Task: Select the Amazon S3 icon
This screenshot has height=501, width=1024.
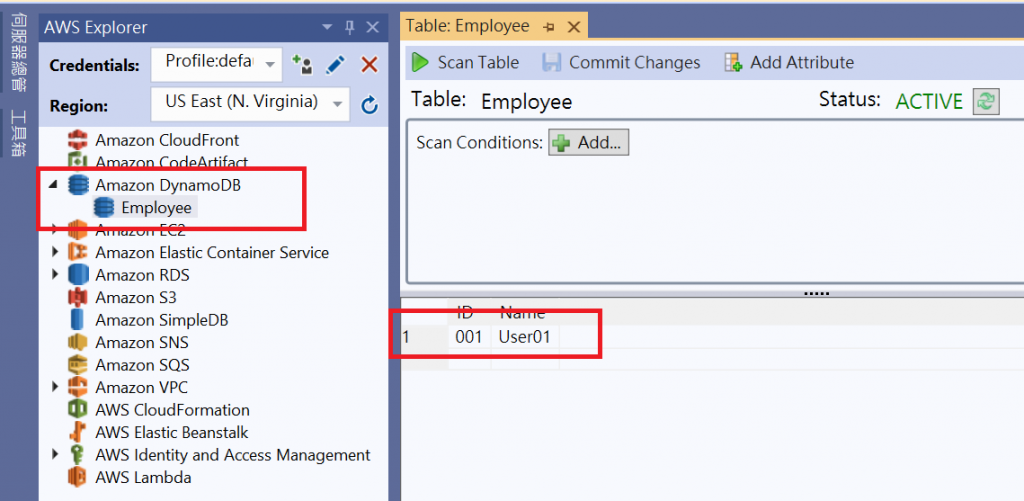Action: 78,297
